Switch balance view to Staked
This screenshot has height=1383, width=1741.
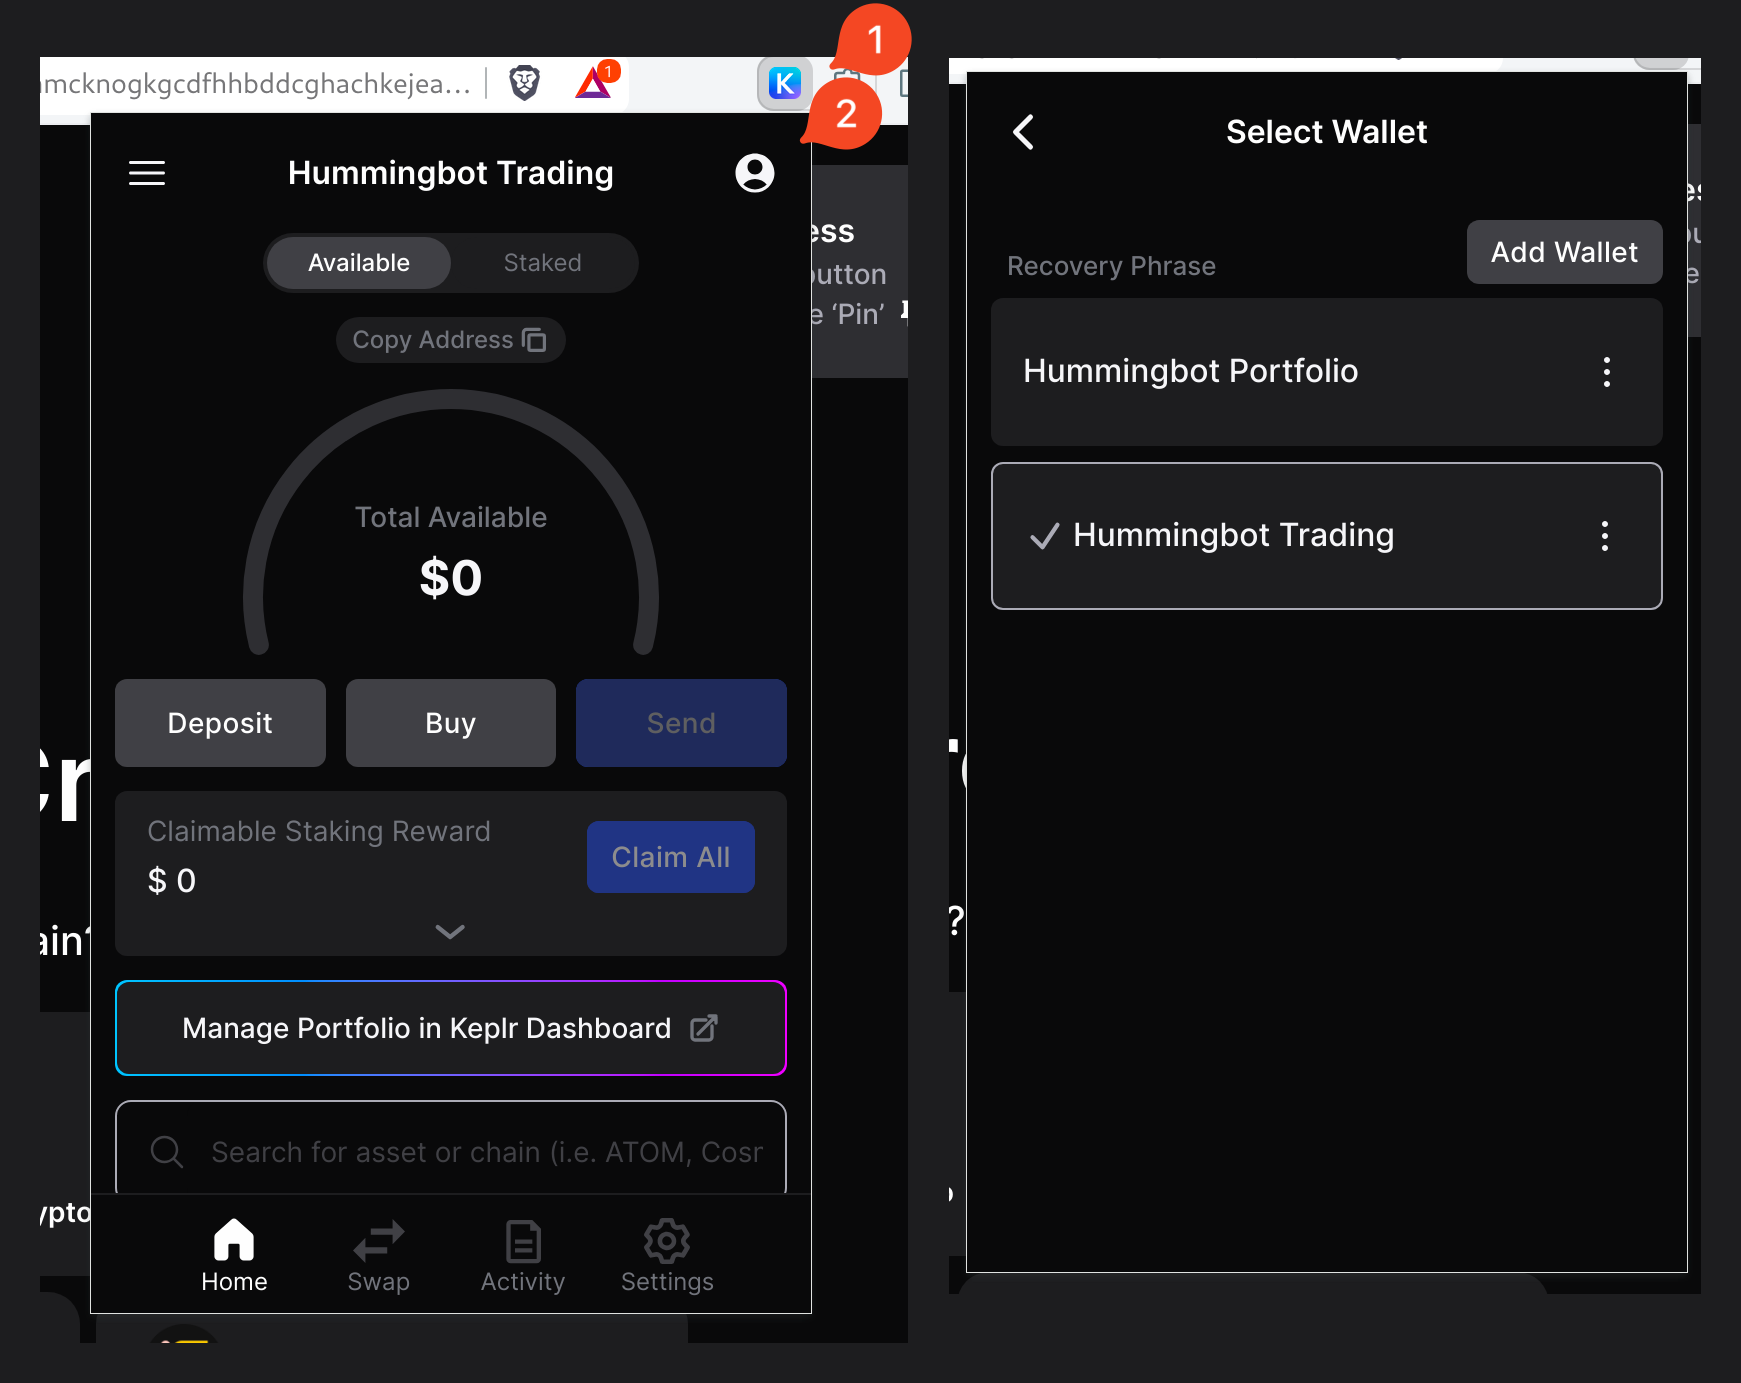point(542,263)
